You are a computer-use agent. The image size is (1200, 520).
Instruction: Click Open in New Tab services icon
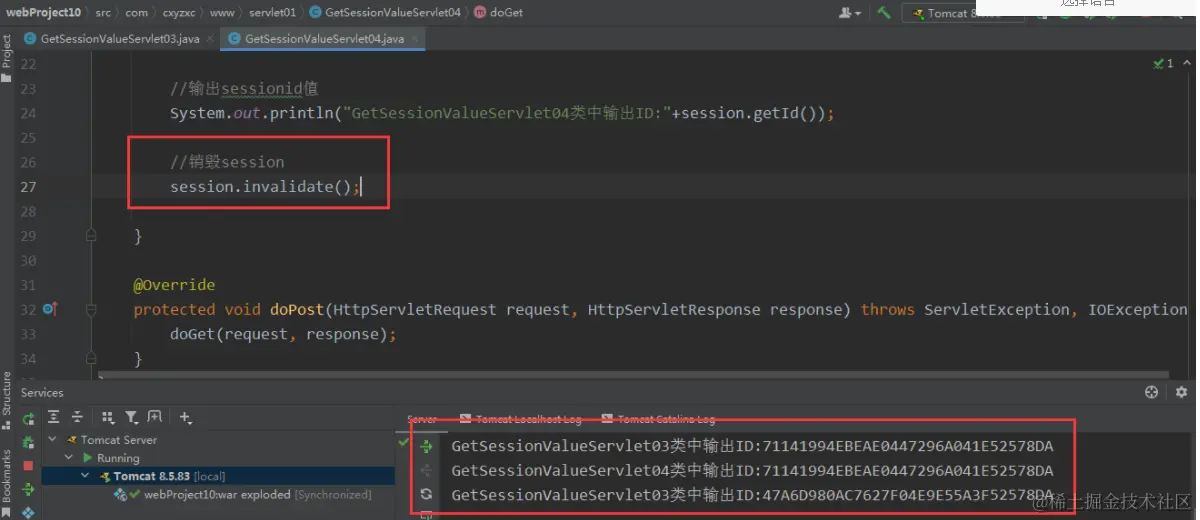click(155, 417)
